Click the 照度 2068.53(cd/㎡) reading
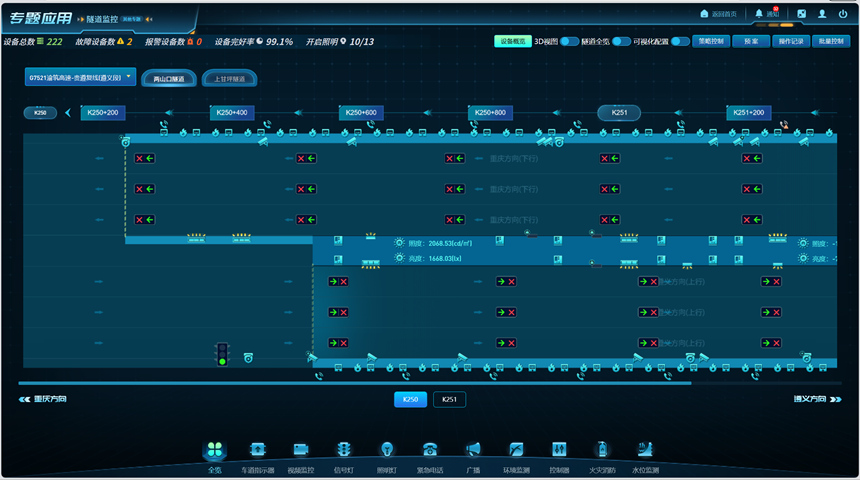 click(440, 243)
